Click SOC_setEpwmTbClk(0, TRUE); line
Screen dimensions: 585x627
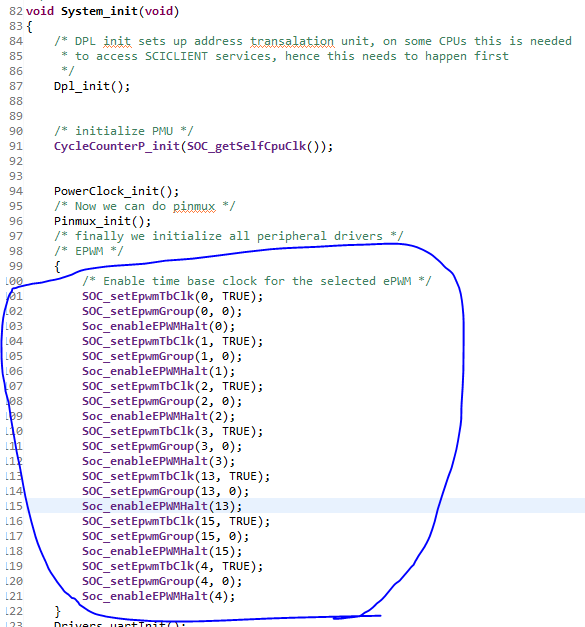coord(173,296)
